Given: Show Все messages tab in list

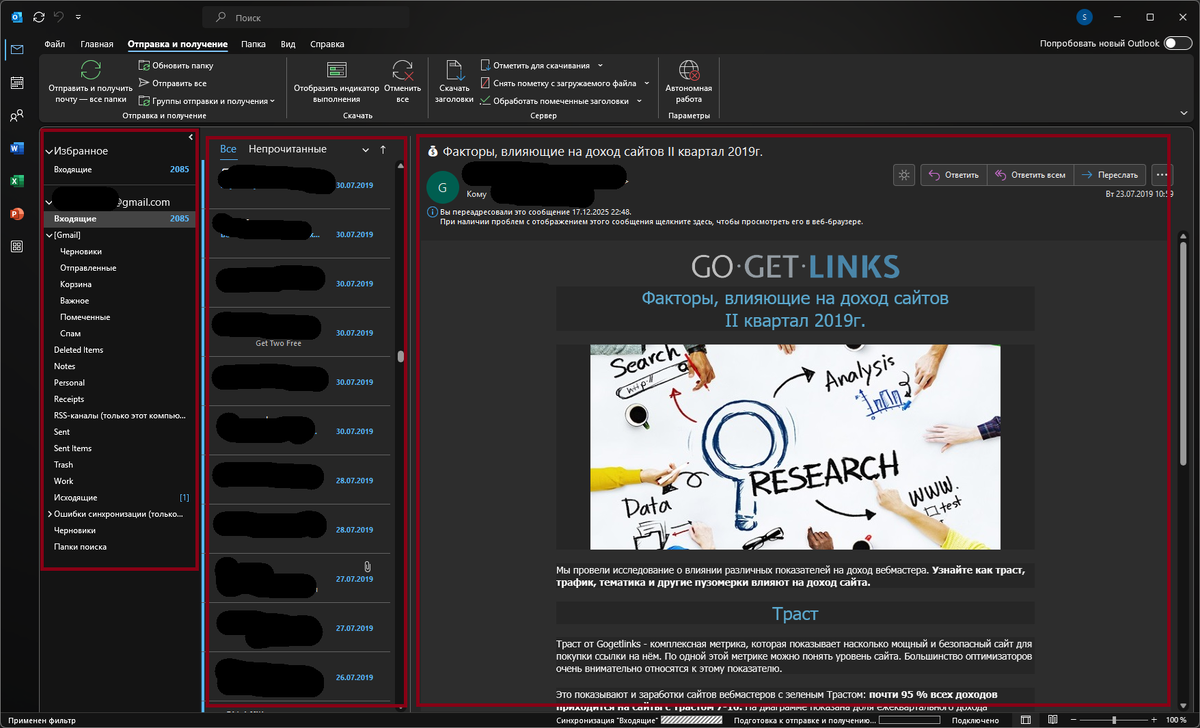Looking at the screenshot, I should tap(228, 149).
